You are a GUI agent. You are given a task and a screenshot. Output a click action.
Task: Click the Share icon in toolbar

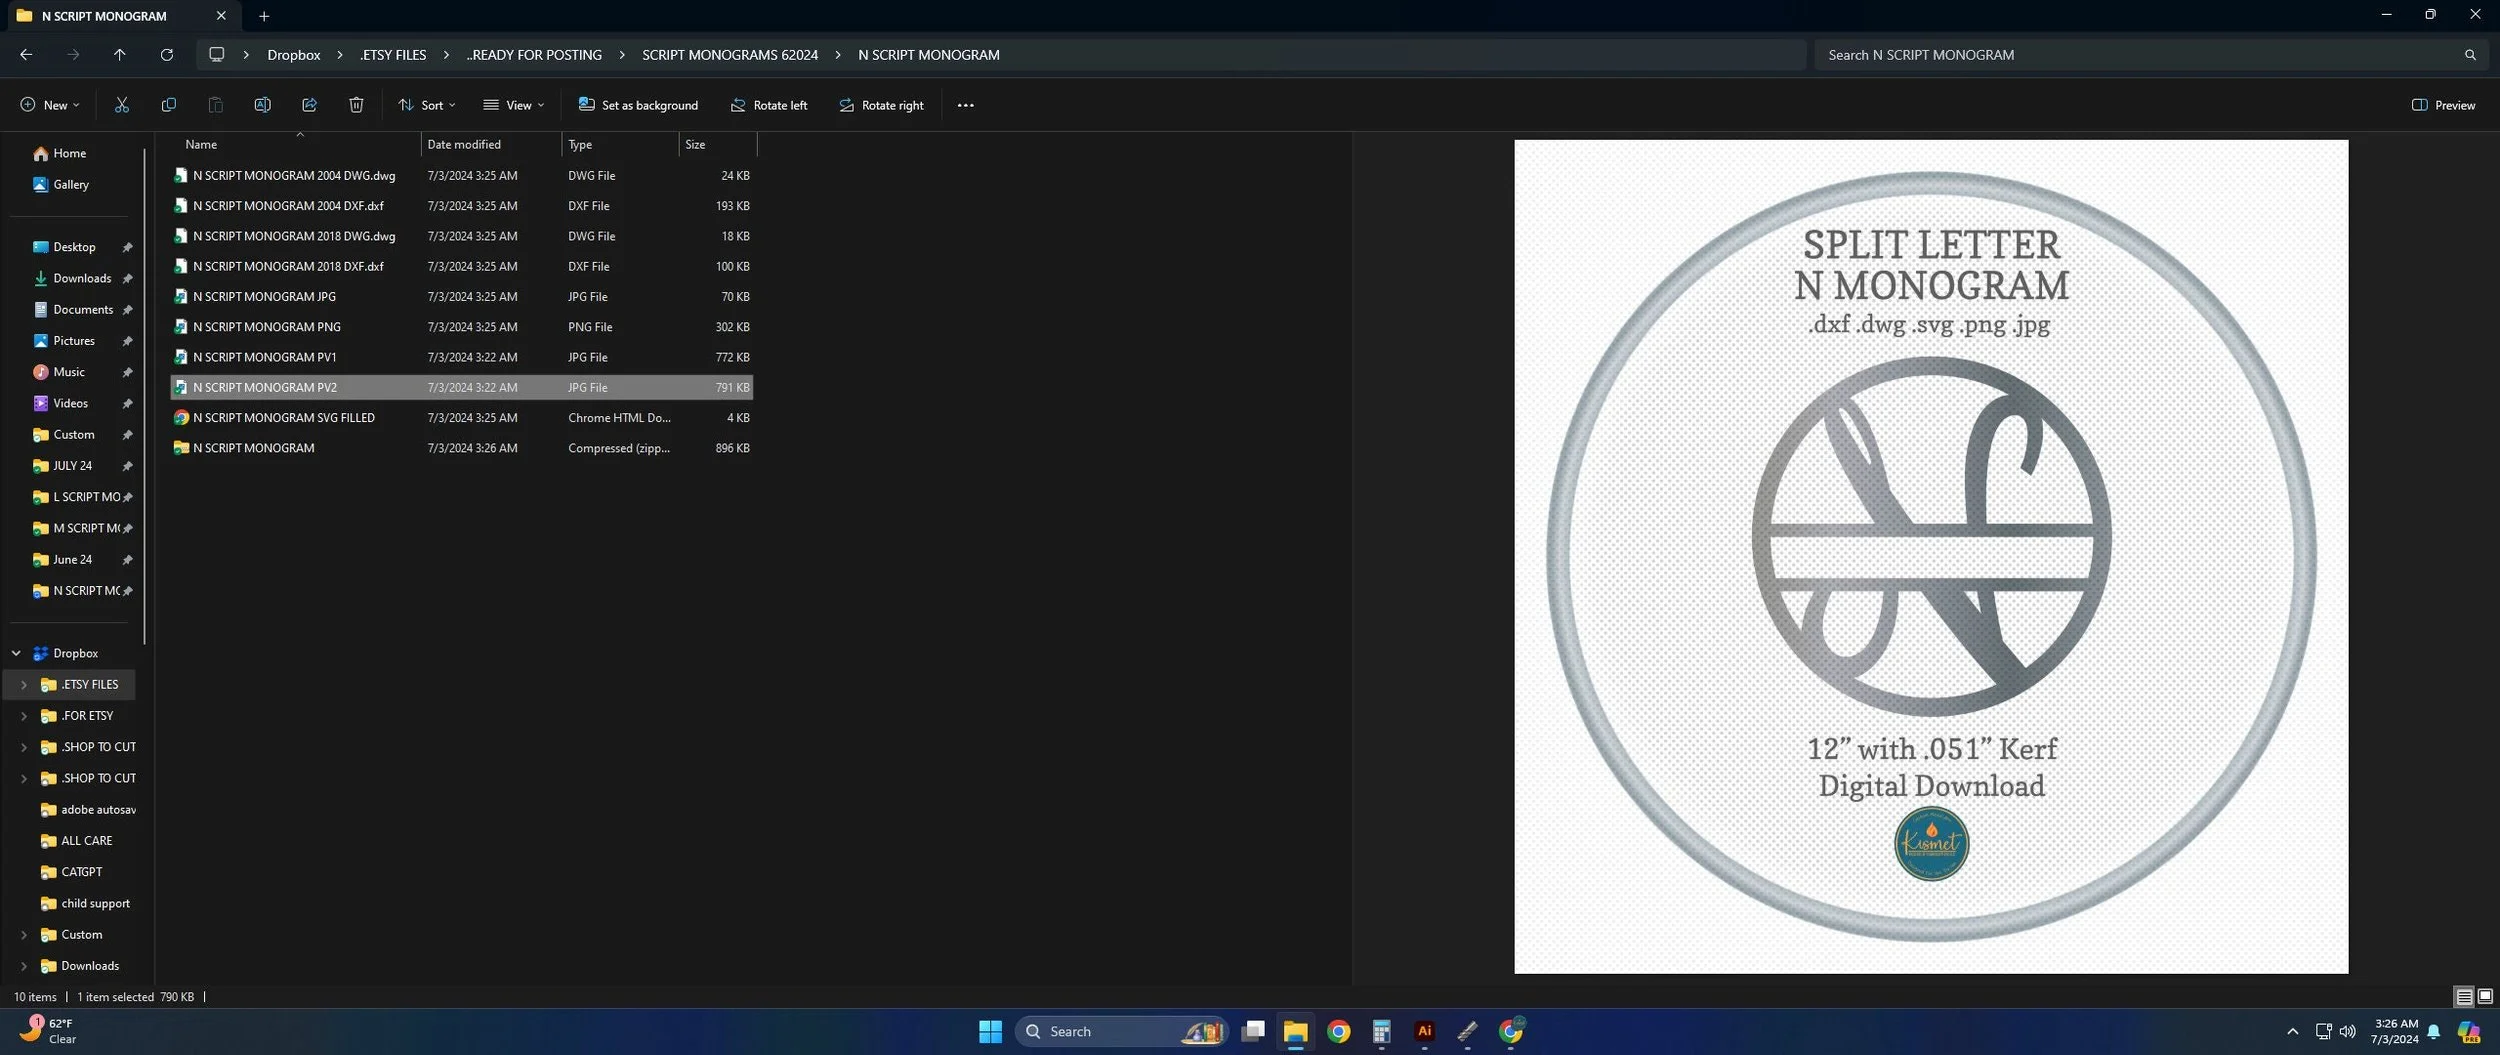tap(309, 105)
